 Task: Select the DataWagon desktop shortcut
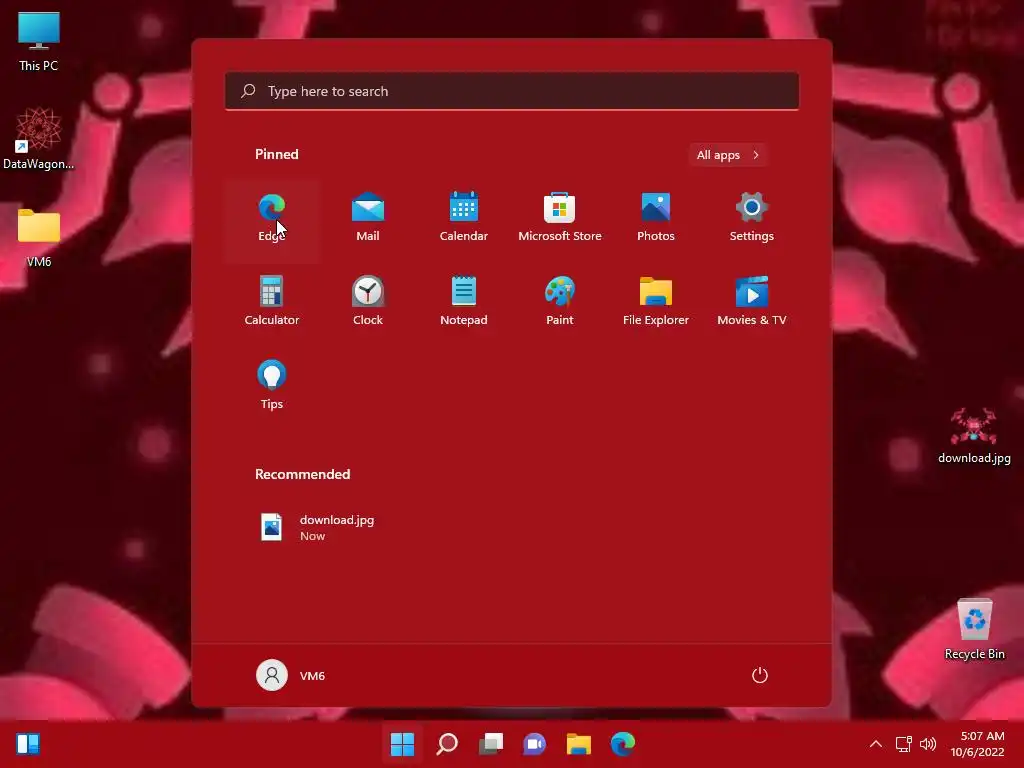39,138
